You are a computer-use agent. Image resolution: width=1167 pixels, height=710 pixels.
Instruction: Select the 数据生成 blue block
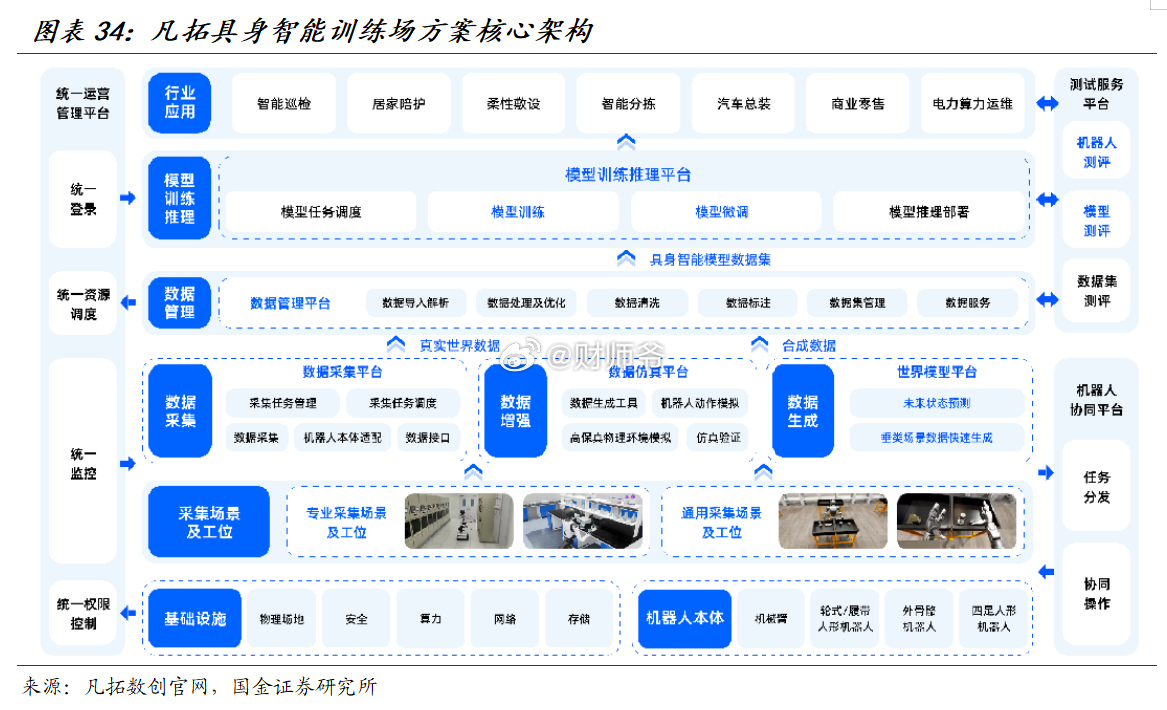coord(803,411)
